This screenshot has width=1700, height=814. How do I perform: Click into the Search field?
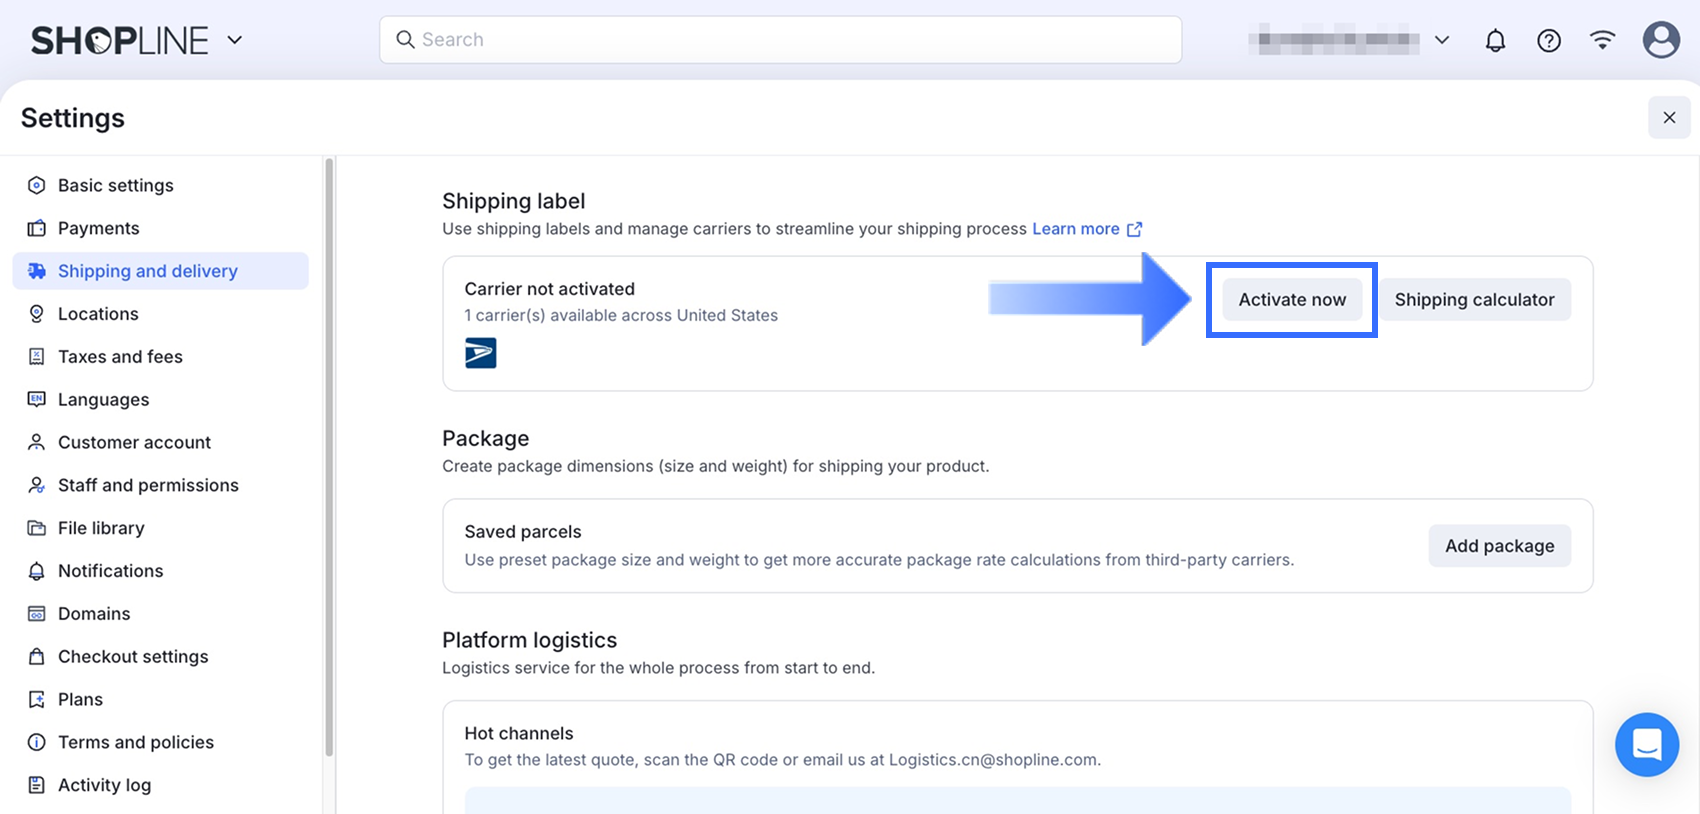pos(780,40)
